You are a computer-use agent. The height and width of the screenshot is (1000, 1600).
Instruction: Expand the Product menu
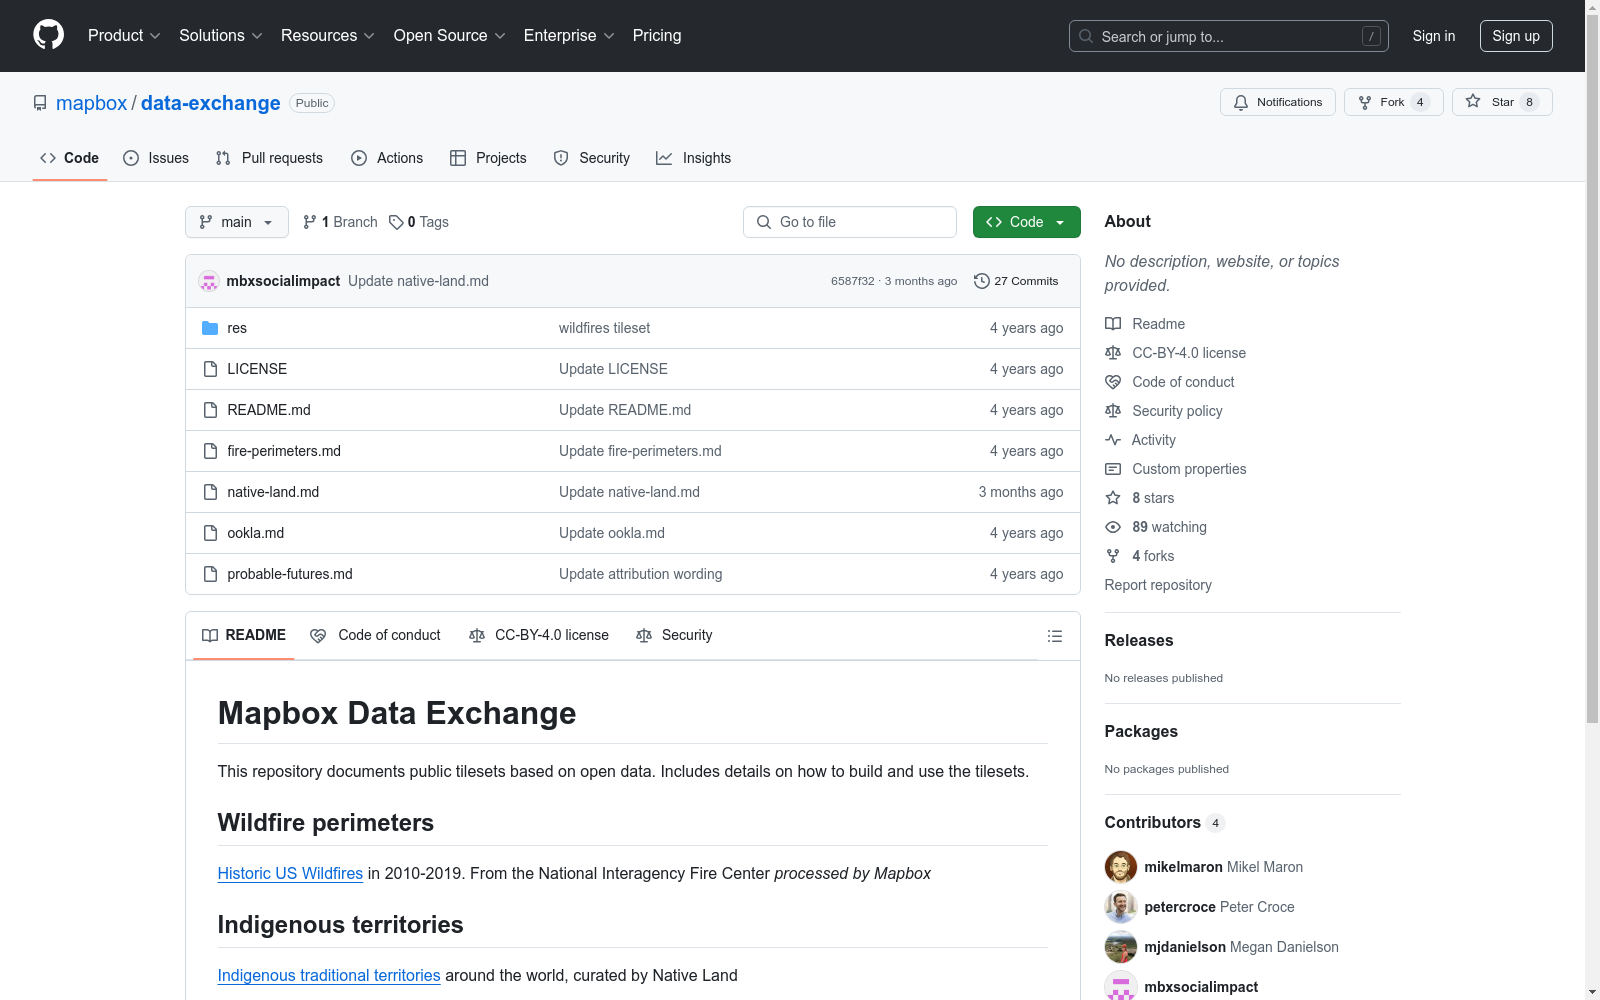pyautogui.click(x=124, y=36)
